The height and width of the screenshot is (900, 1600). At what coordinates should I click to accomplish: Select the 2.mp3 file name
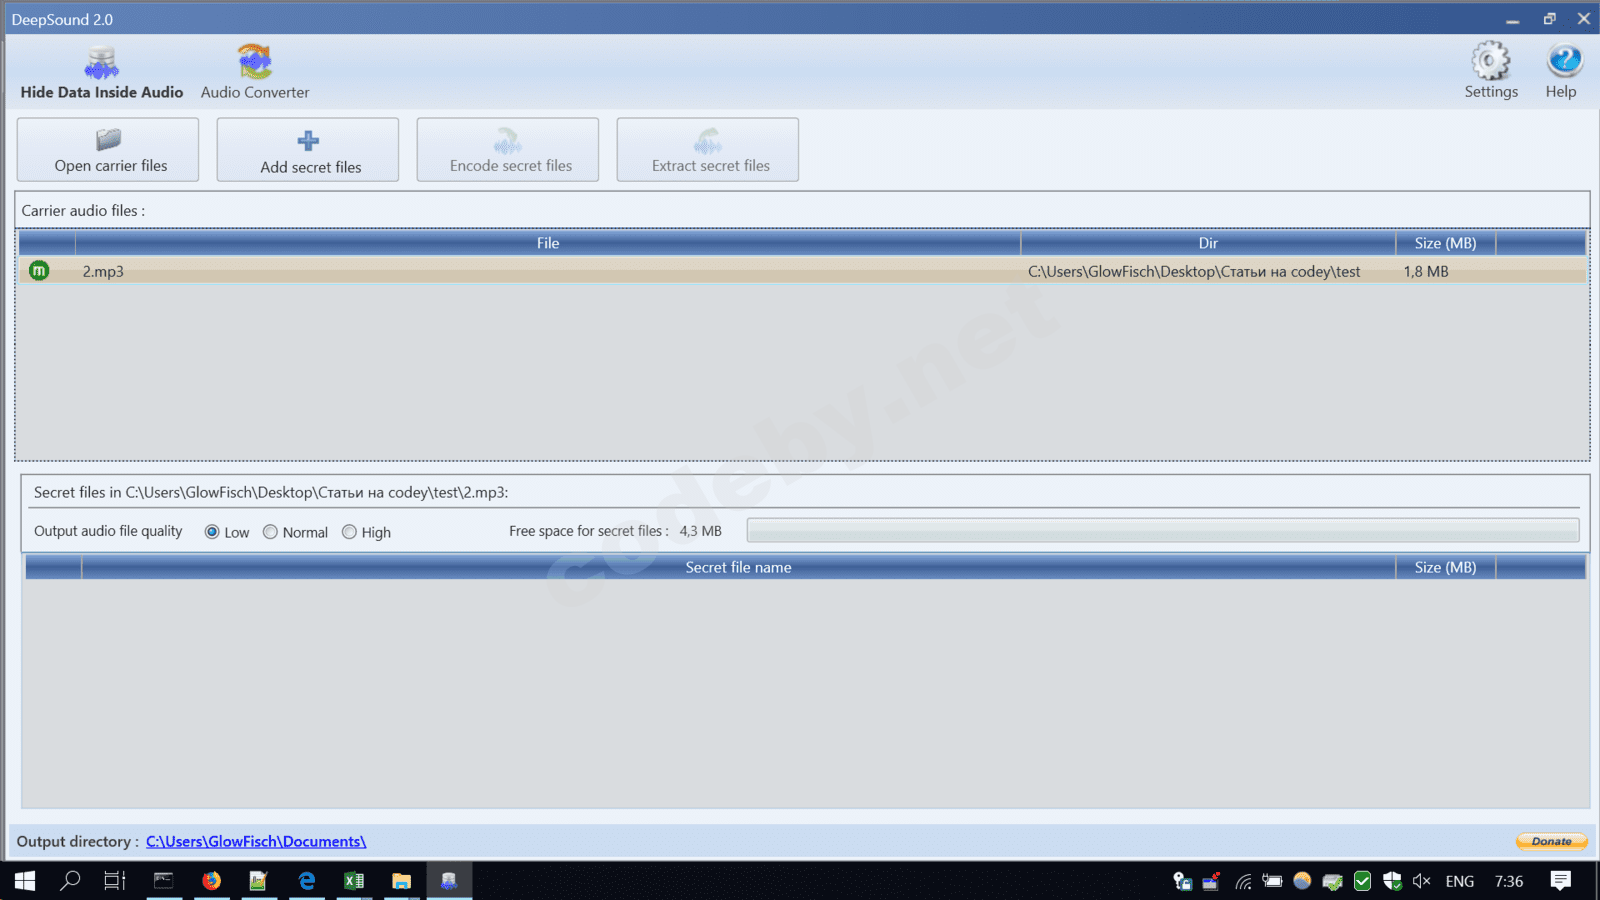(103, 272)
